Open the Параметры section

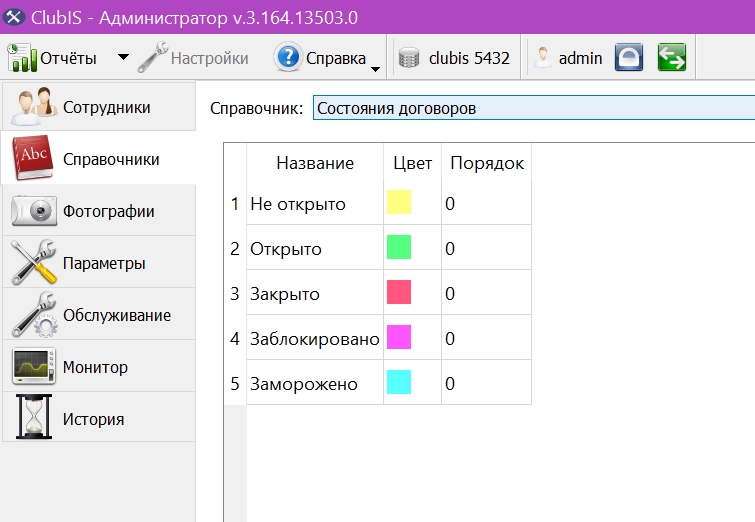[x=99, y=262]
